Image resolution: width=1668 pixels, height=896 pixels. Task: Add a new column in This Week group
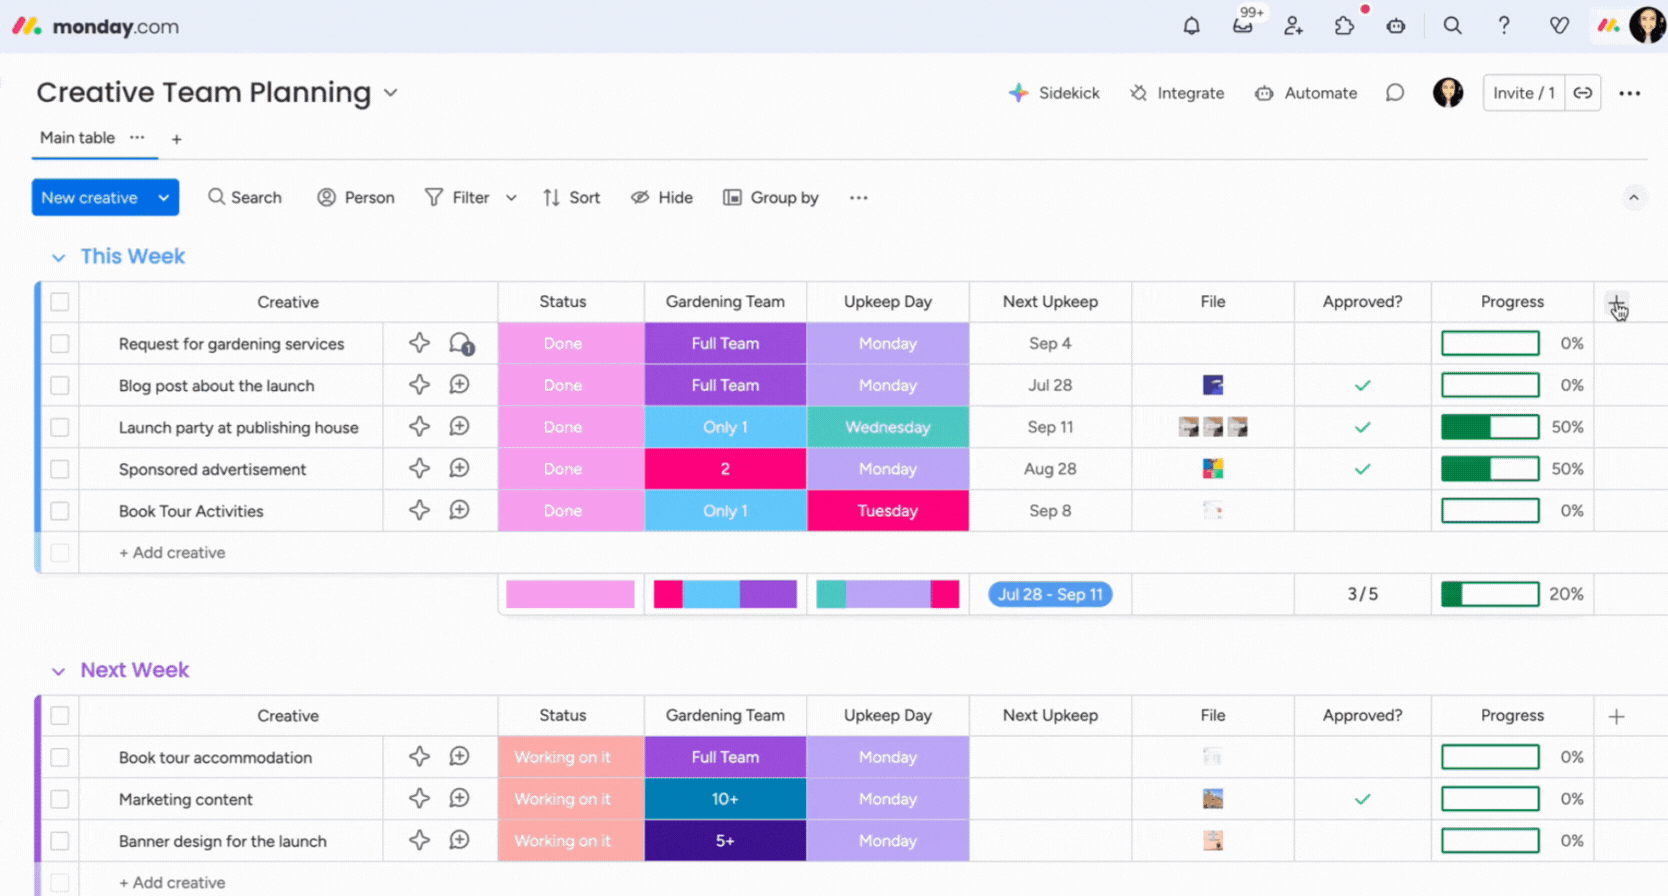(1616, 303)
